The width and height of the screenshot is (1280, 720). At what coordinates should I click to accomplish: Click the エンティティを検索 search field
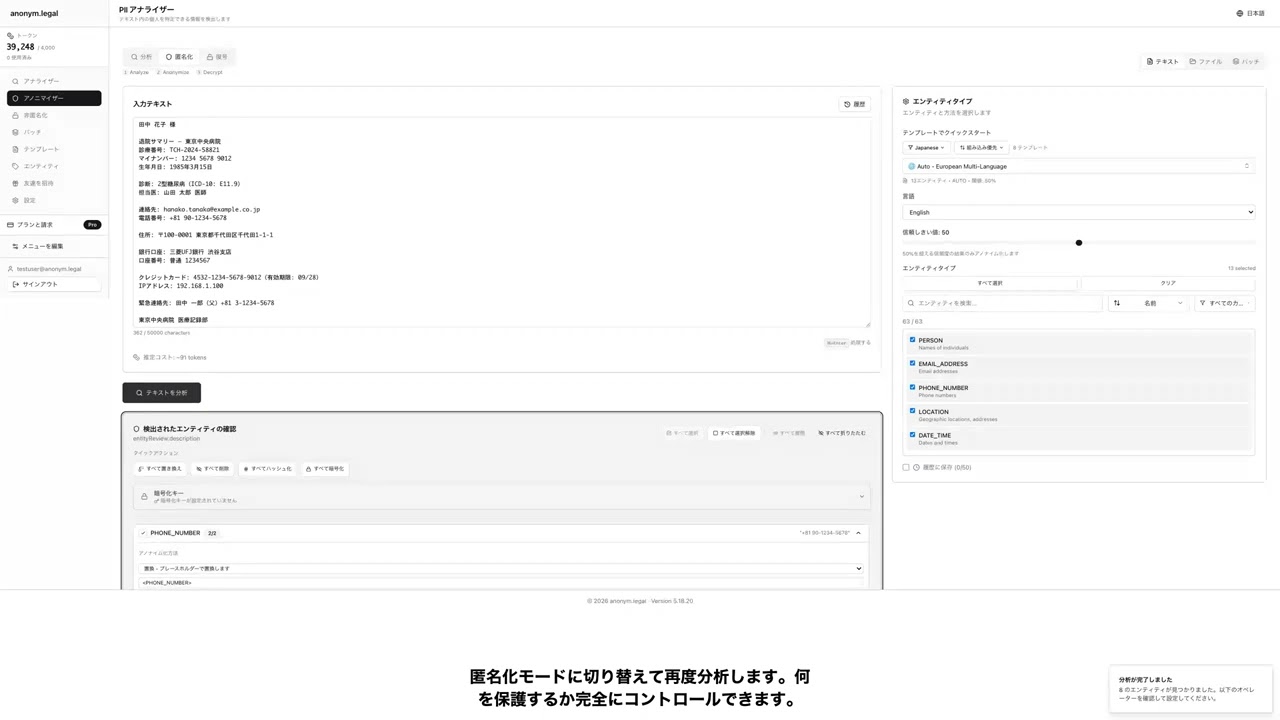(x=1003, y=303)
